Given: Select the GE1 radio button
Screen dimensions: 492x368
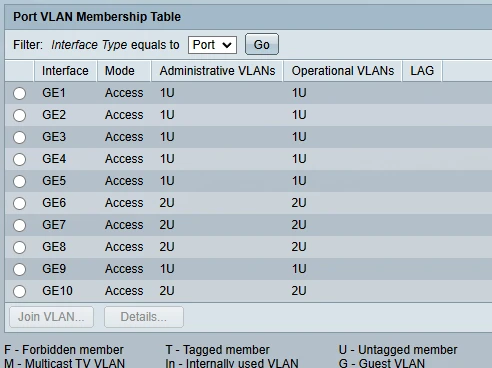Looking at the screenshot, I should coord(19,93).
